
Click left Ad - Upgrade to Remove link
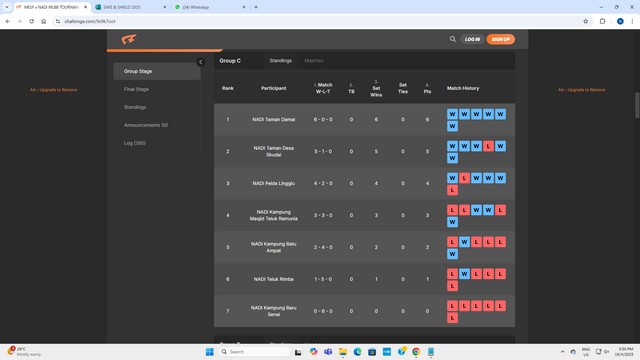53,90
